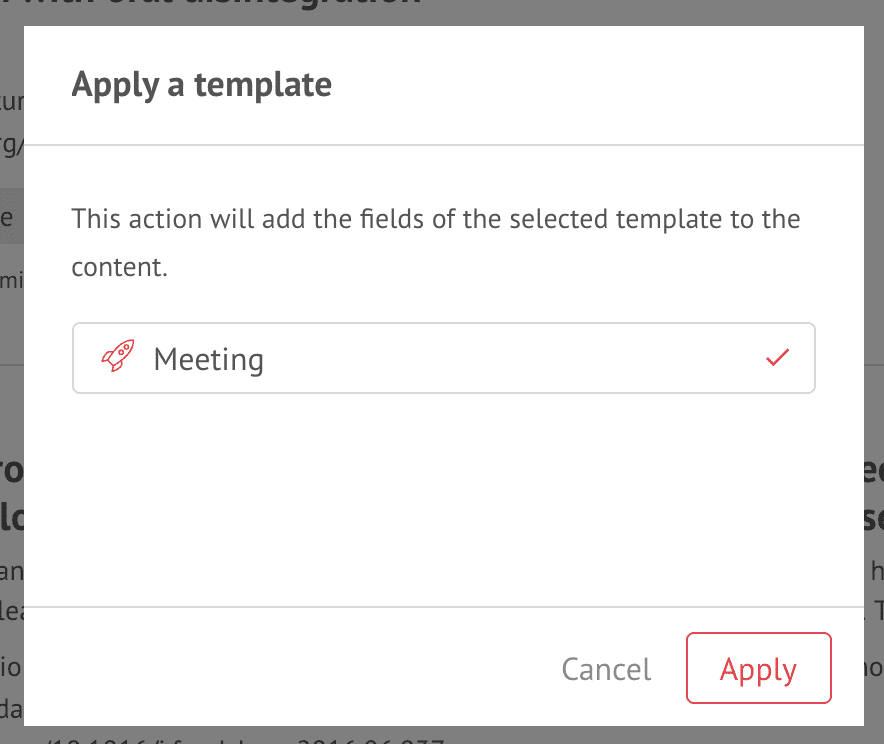Click the "Apply a template" dialog heading
This screenshot has height=744, width=884.
[x=201, y=85]
